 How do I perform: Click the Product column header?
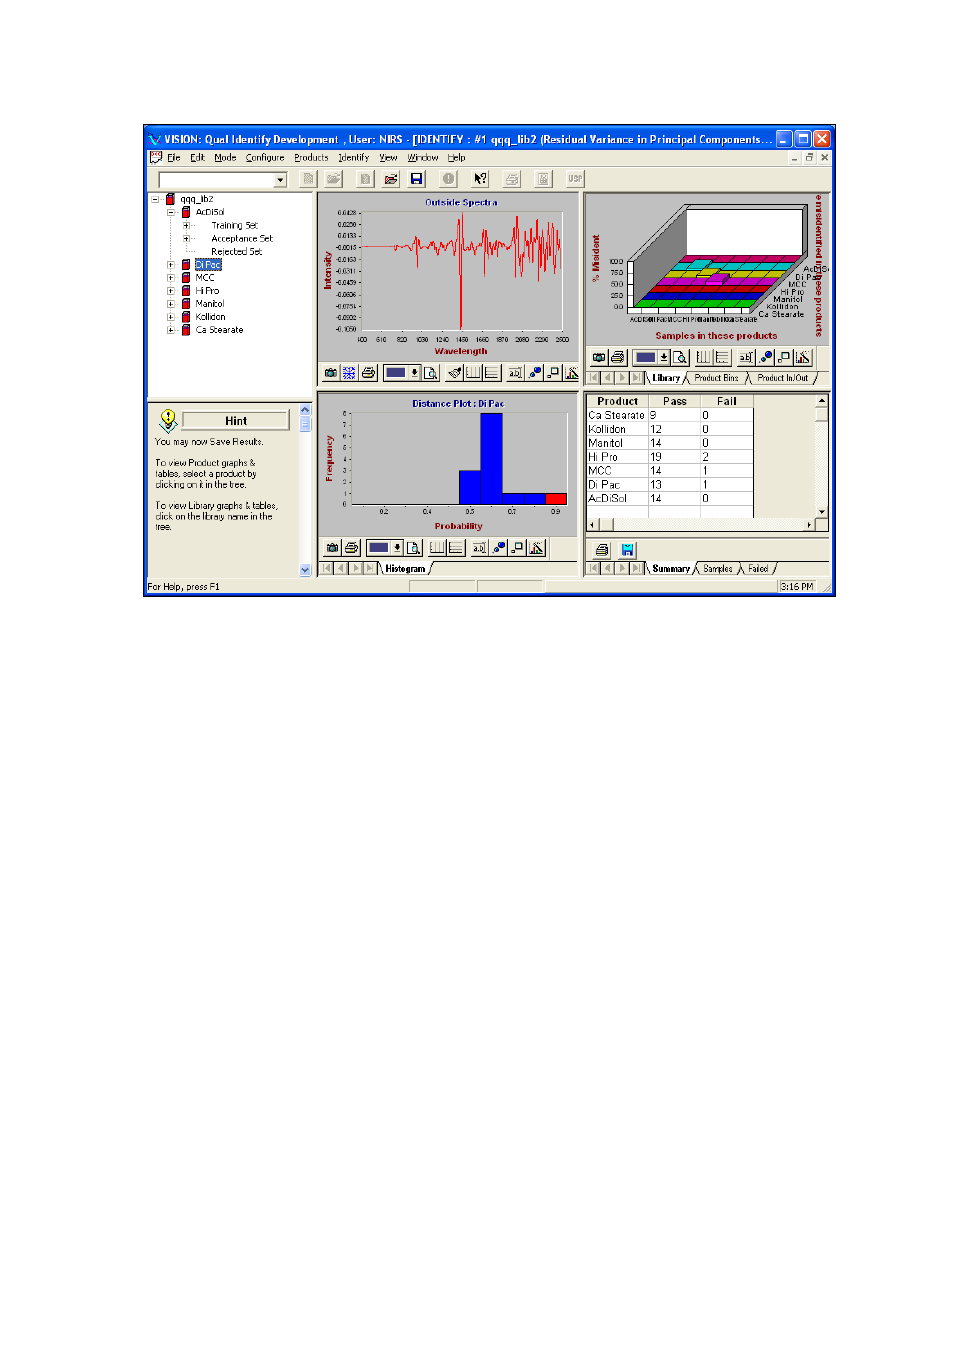[x=617, y=401]
